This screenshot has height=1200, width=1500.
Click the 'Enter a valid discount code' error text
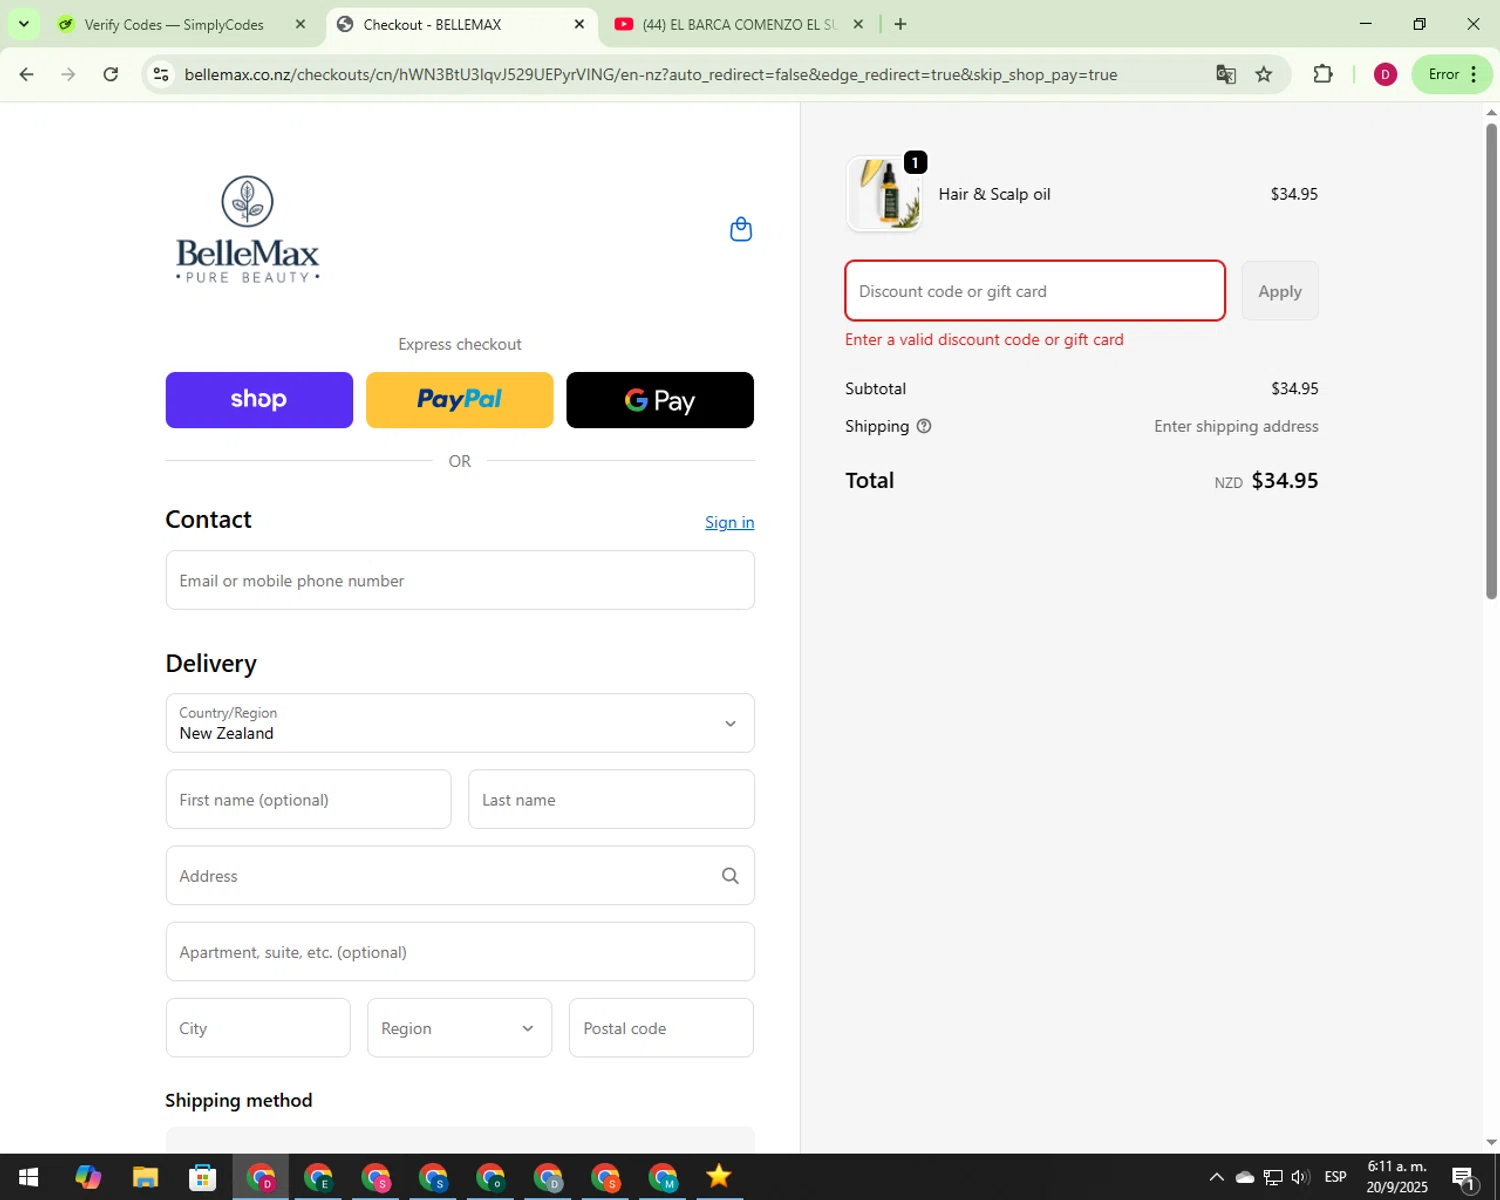coord(984,340)
